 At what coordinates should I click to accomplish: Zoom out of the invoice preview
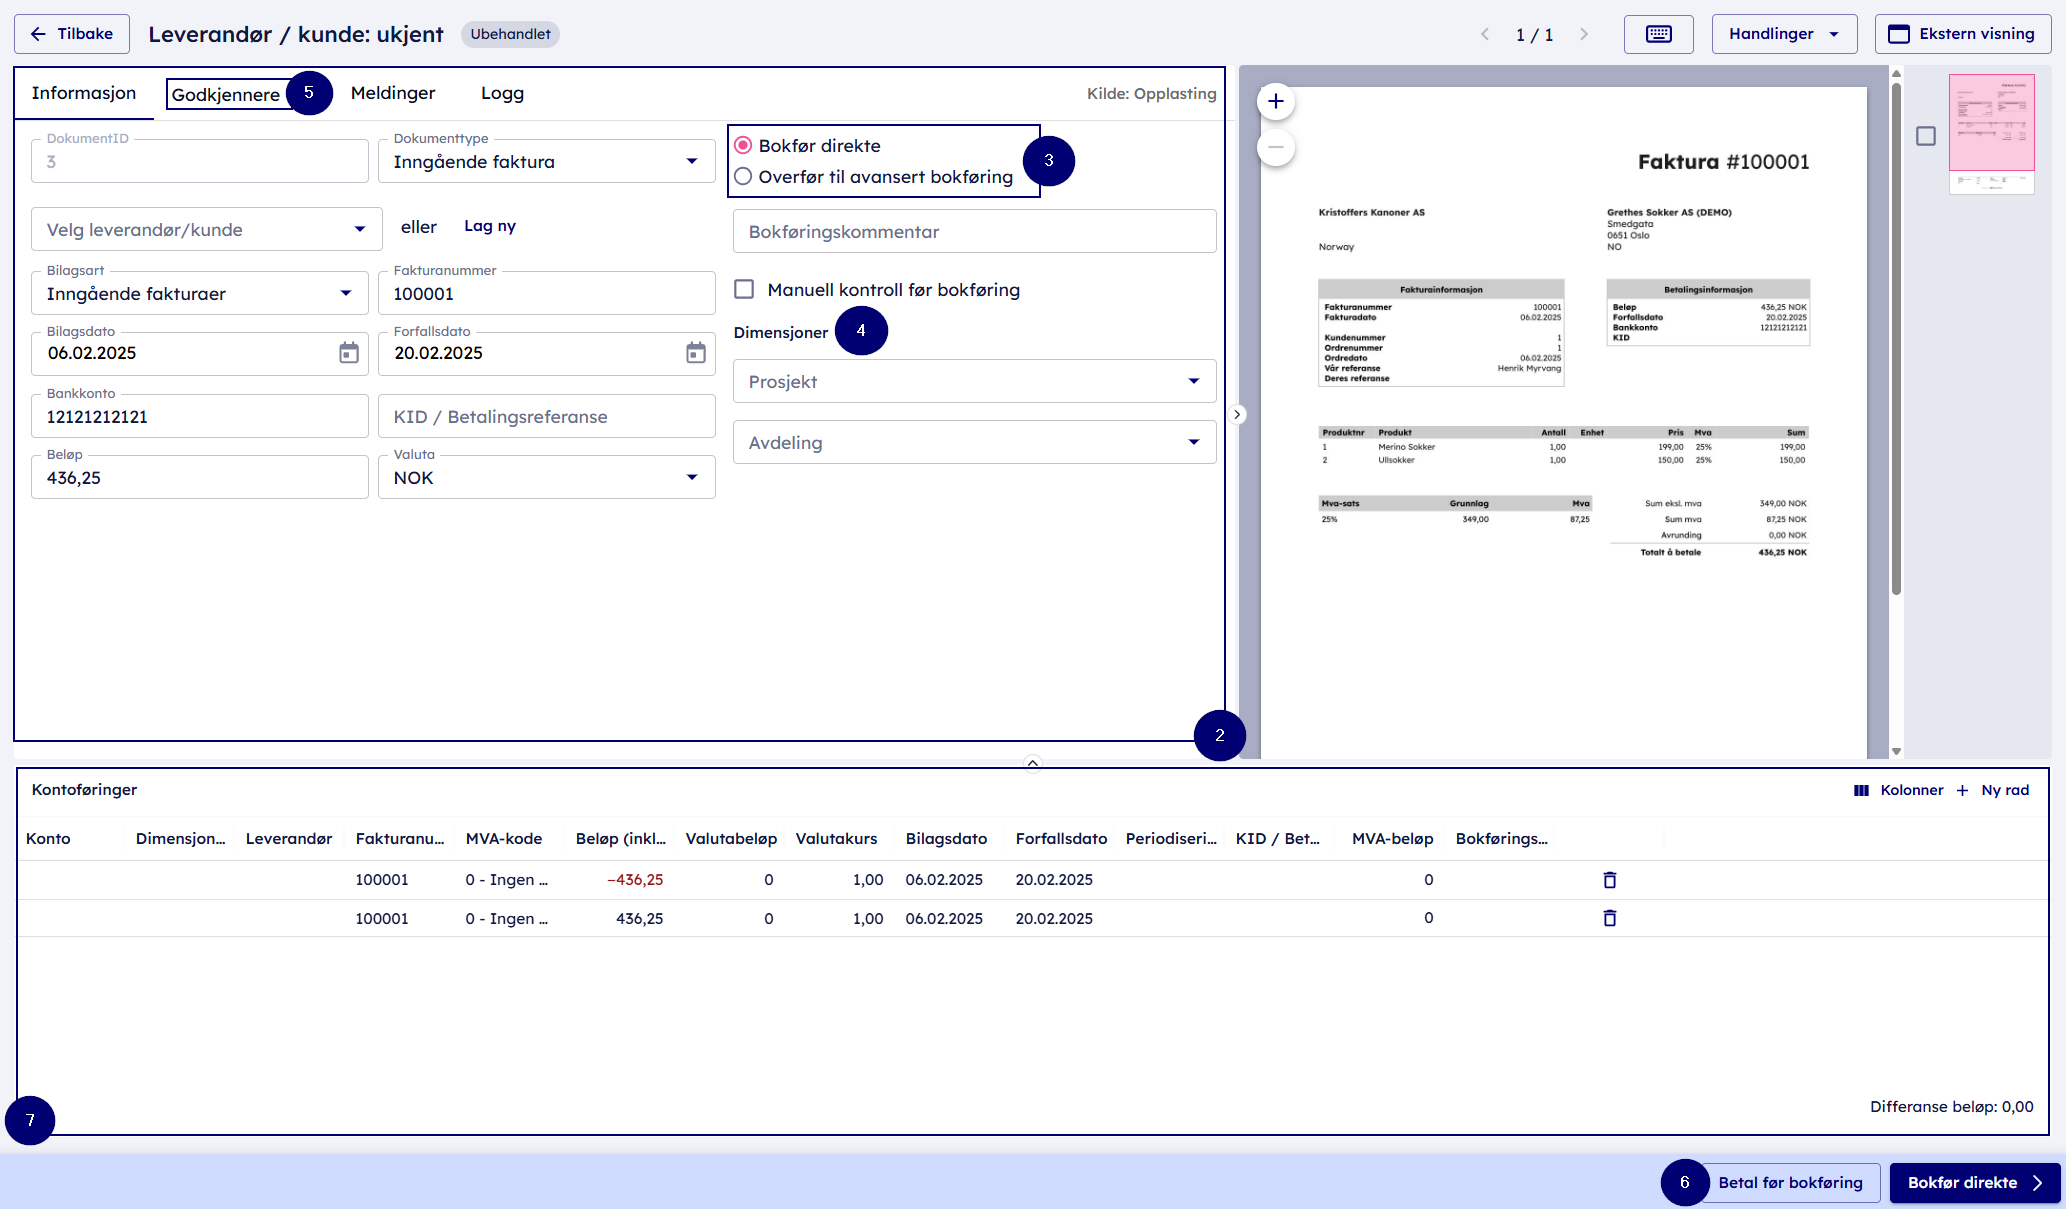point(1276,147)
